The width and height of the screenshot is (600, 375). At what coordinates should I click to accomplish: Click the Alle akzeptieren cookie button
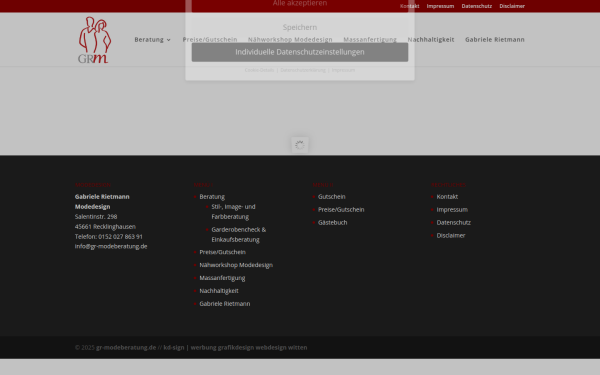point(300,5)
